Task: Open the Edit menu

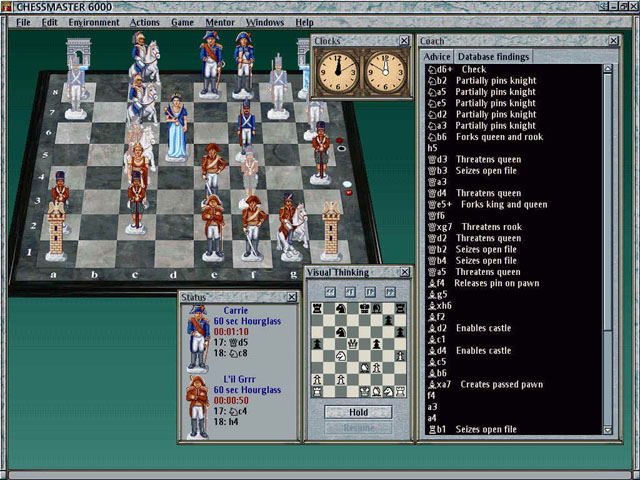Action: (49, 22)
